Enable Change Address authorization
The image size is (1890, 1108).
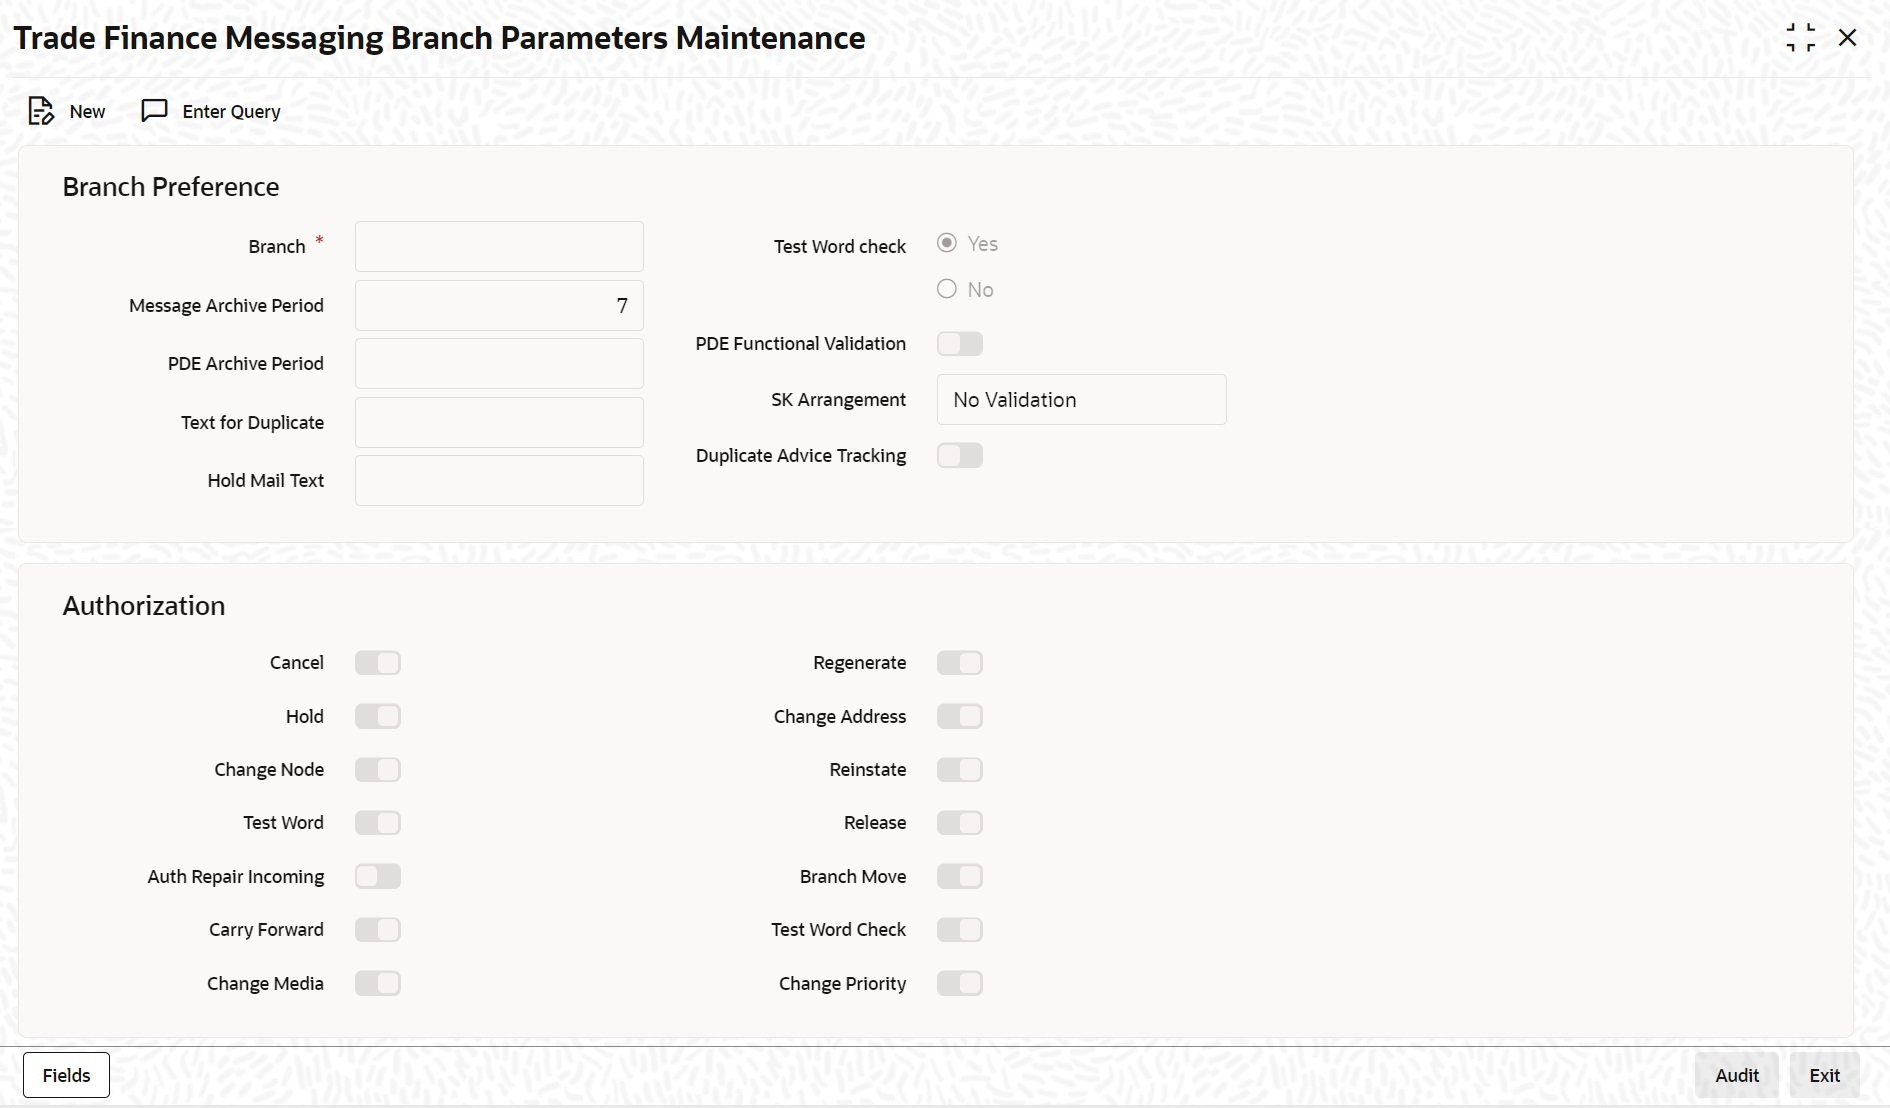[x=959, y=716]
